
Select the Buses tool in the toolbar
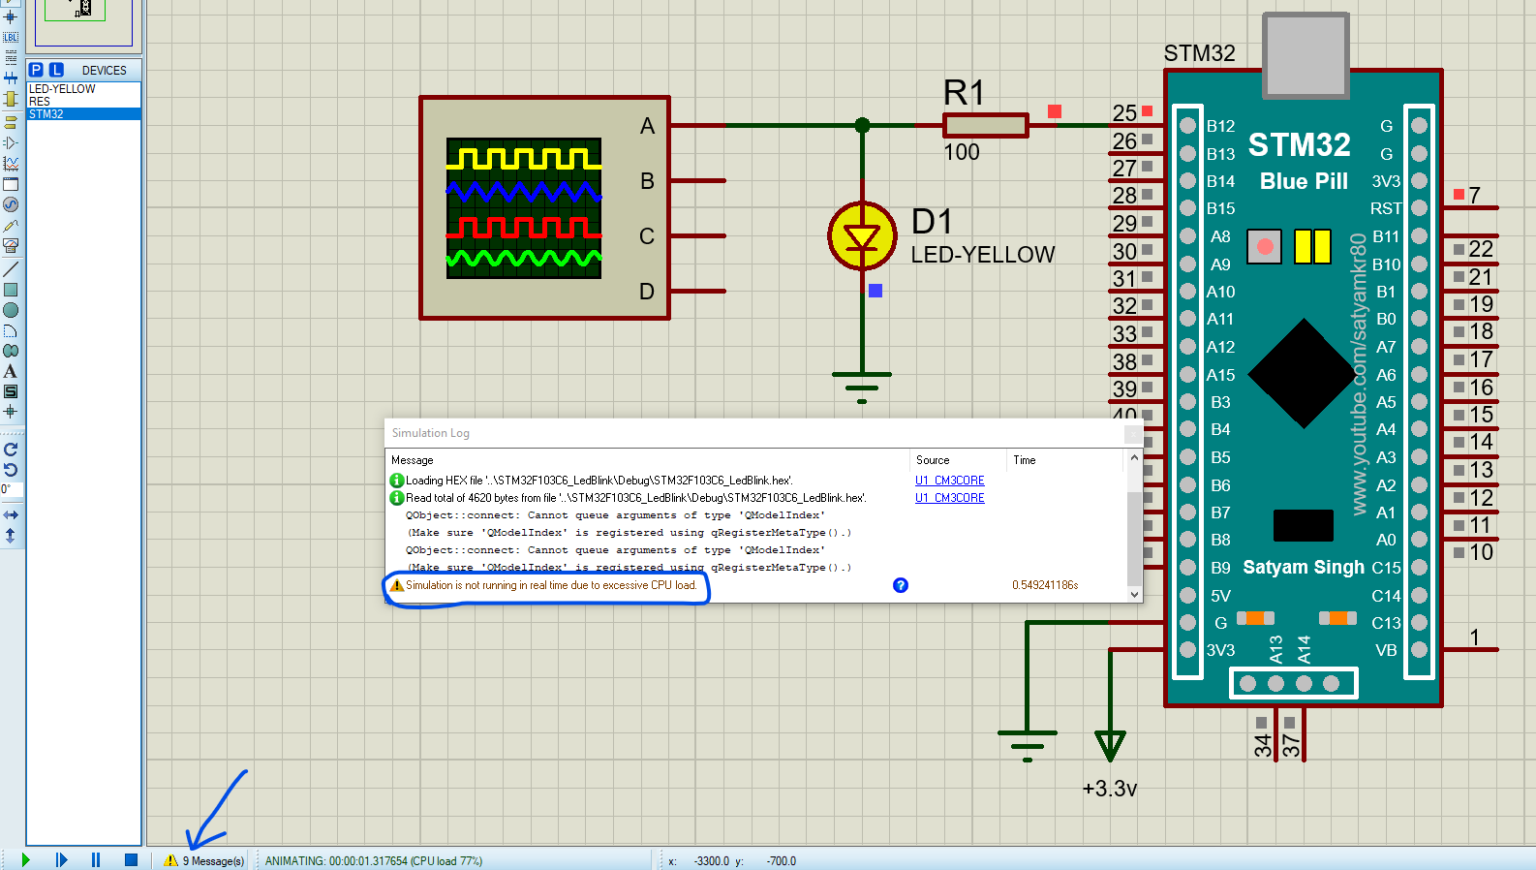pyautogui.click(x=10, y=78)
